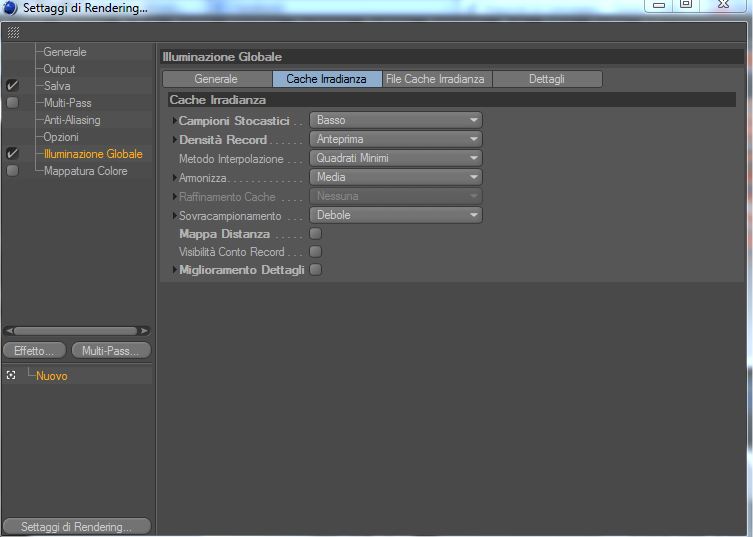753x537 pixels.
Task: Expand the Armonizza disclosure triangle
Action: (175, 178)
